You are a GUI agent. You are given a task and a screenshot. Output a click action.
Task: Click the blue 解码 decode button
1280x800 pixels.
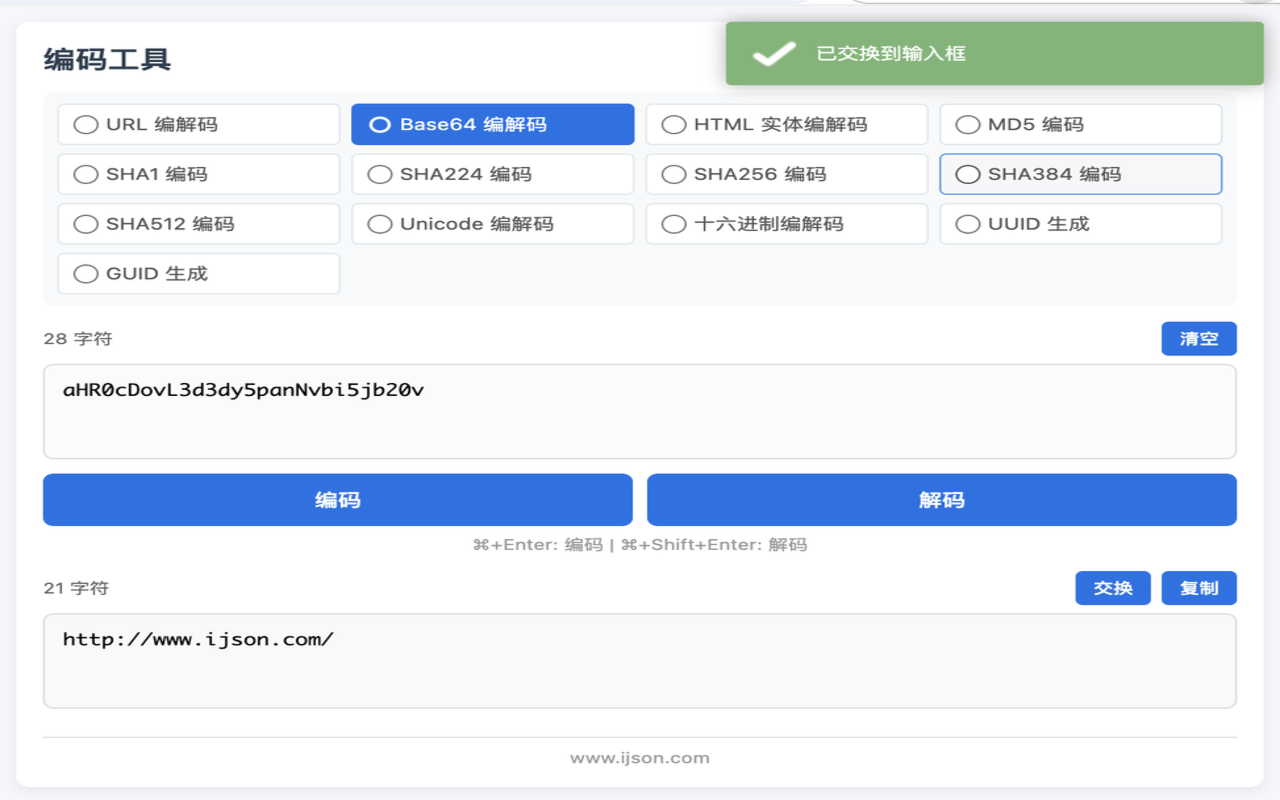(942, 500)
